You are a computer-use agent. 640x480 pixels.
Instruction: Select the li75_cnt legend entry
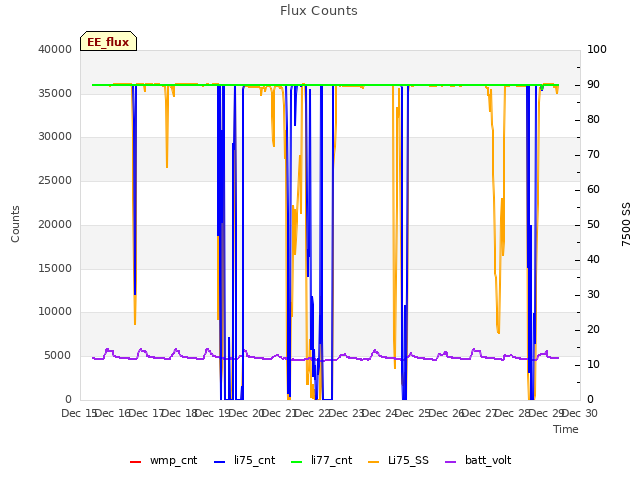pos(244,460)
